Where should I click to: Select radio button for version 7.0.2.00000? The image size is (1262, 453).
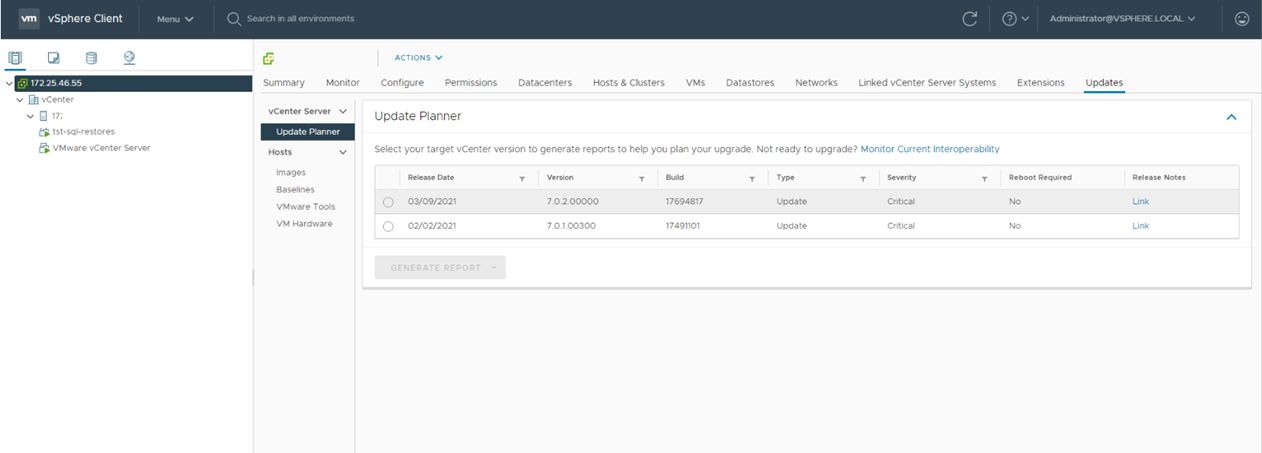tap(388, 202)
